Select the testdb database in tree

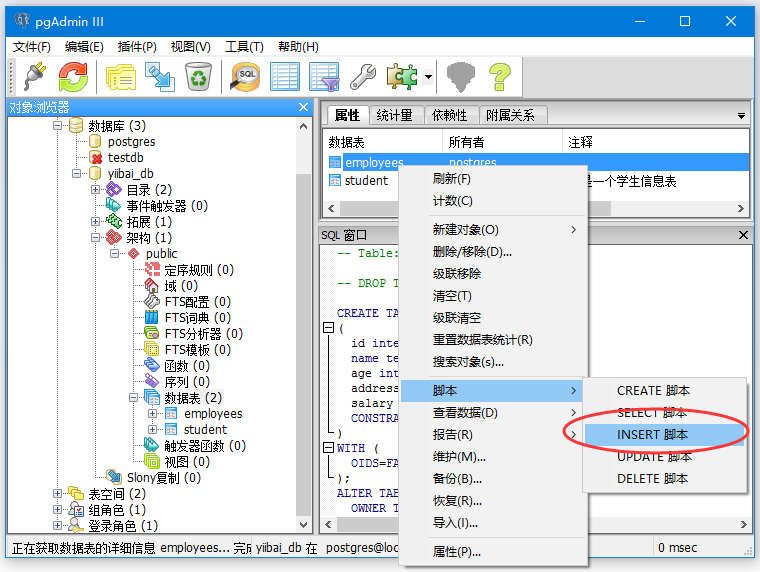coord(125,158)
